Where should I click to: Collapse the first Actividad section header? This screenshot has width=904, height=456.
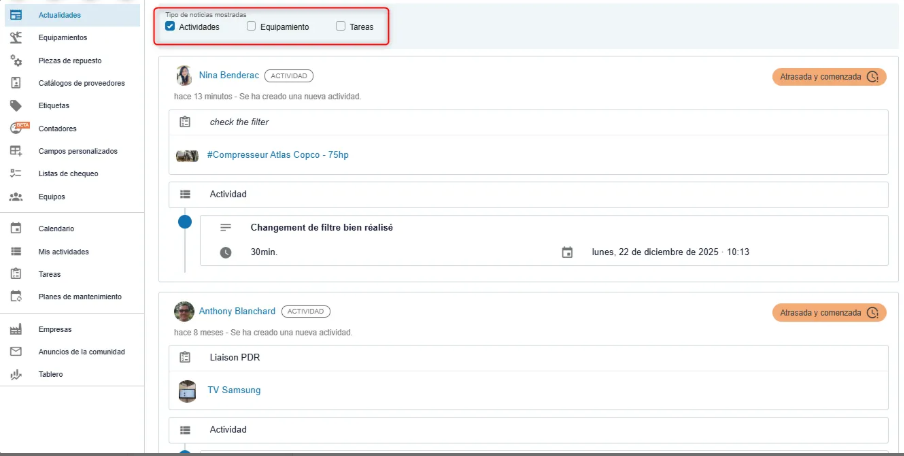(528, 194)
